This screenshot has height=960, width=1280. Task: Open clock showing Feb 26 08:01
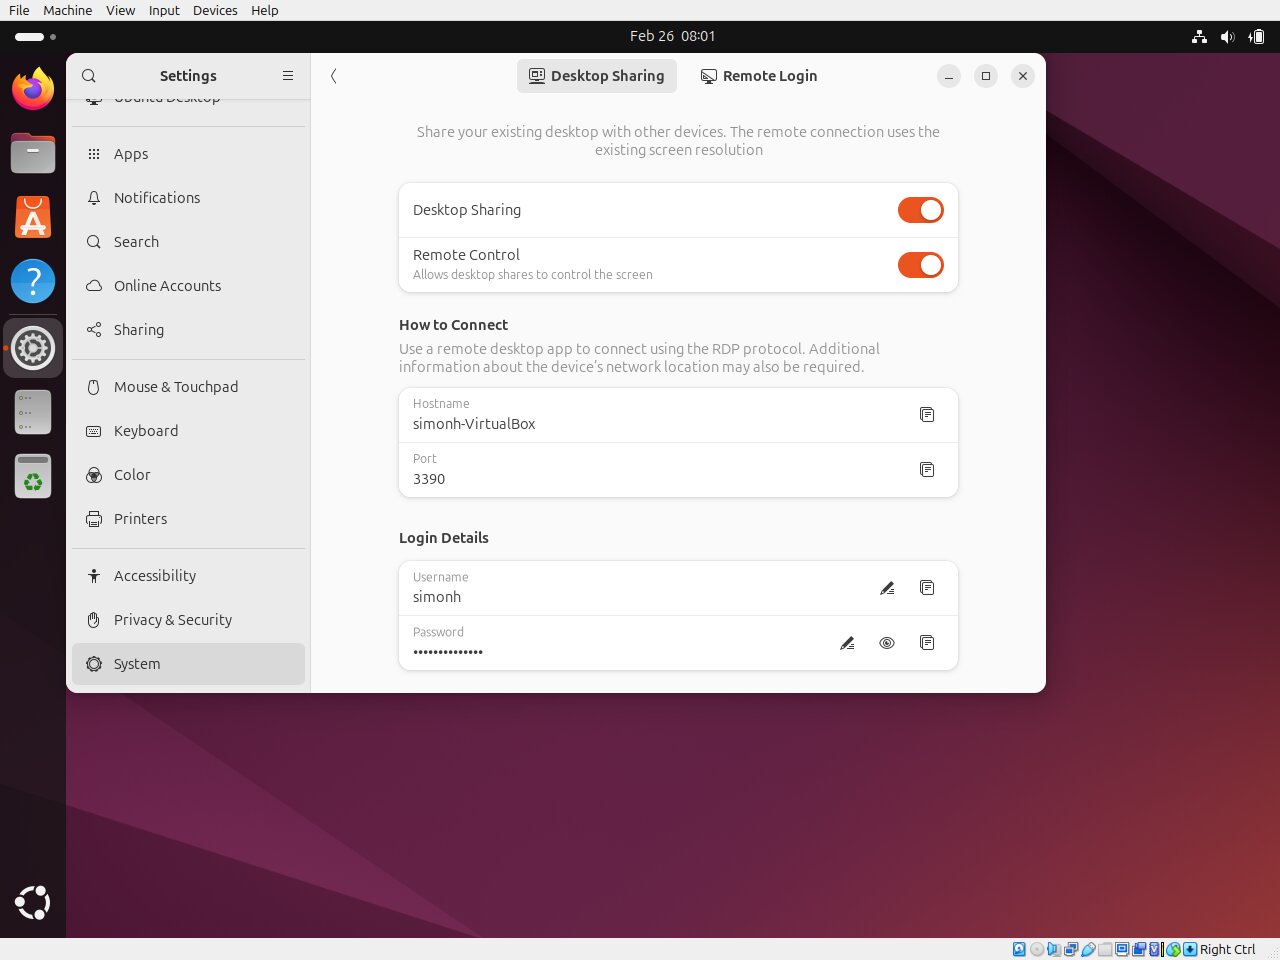click(672, 36)
